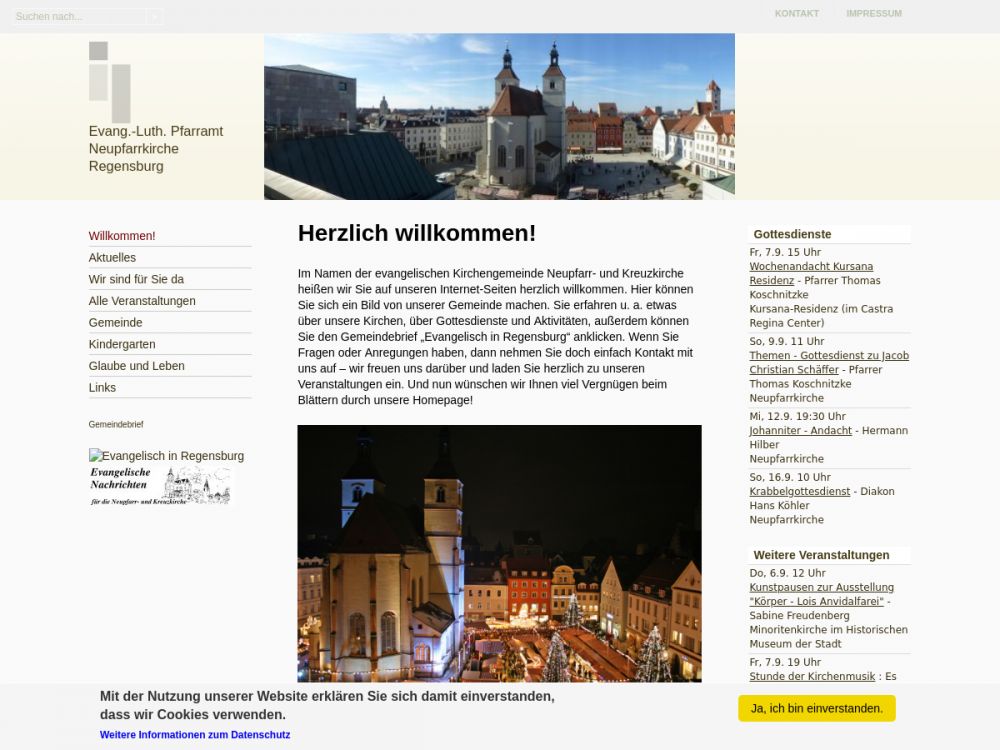1000x750 pixels.
Task: Select 'Willkommen!' in the sidebar menu
Action: (x=122, y=236)
